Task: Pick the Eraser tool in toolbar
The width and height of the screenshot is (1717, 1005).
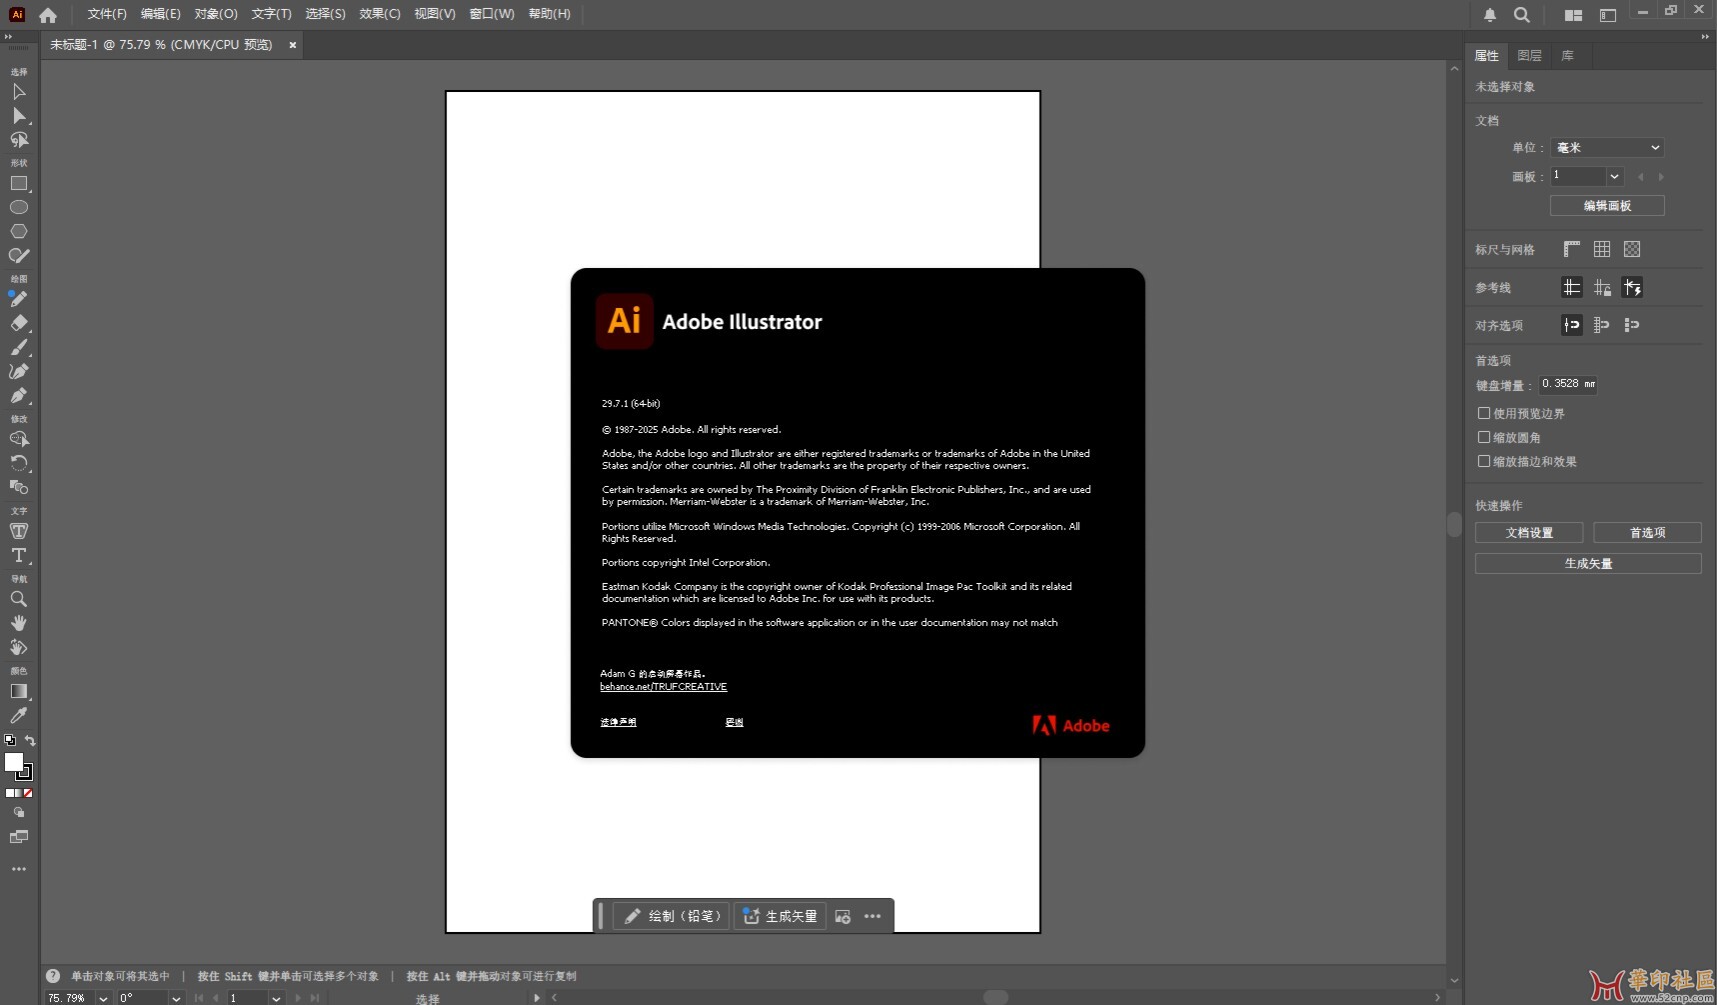Action: click(x=18, y=323)
